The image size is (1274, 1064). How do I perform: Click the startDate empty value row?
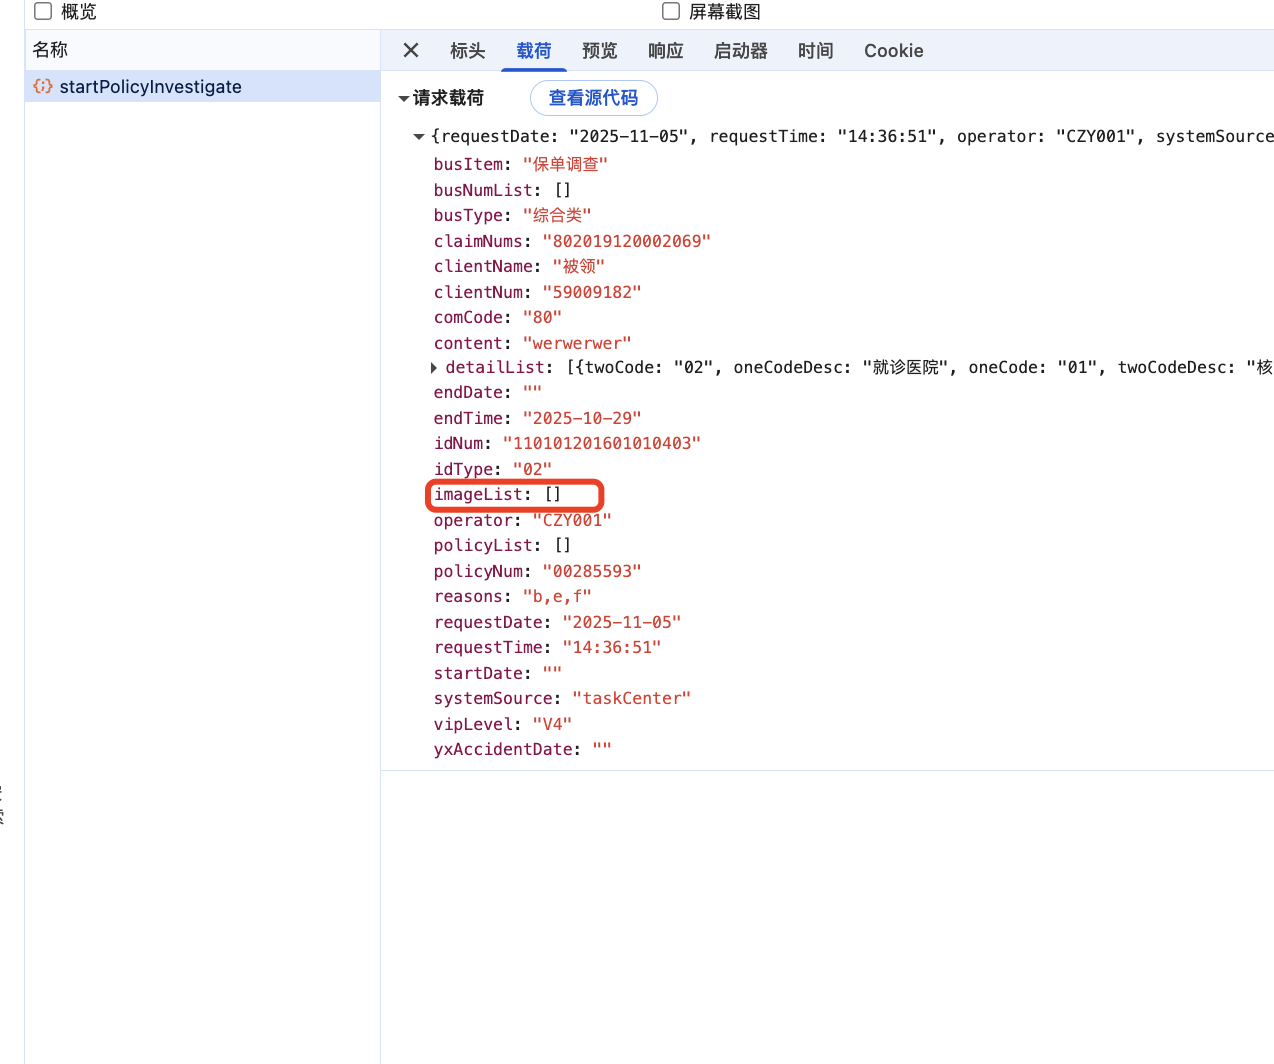click(x=497, y=673)
